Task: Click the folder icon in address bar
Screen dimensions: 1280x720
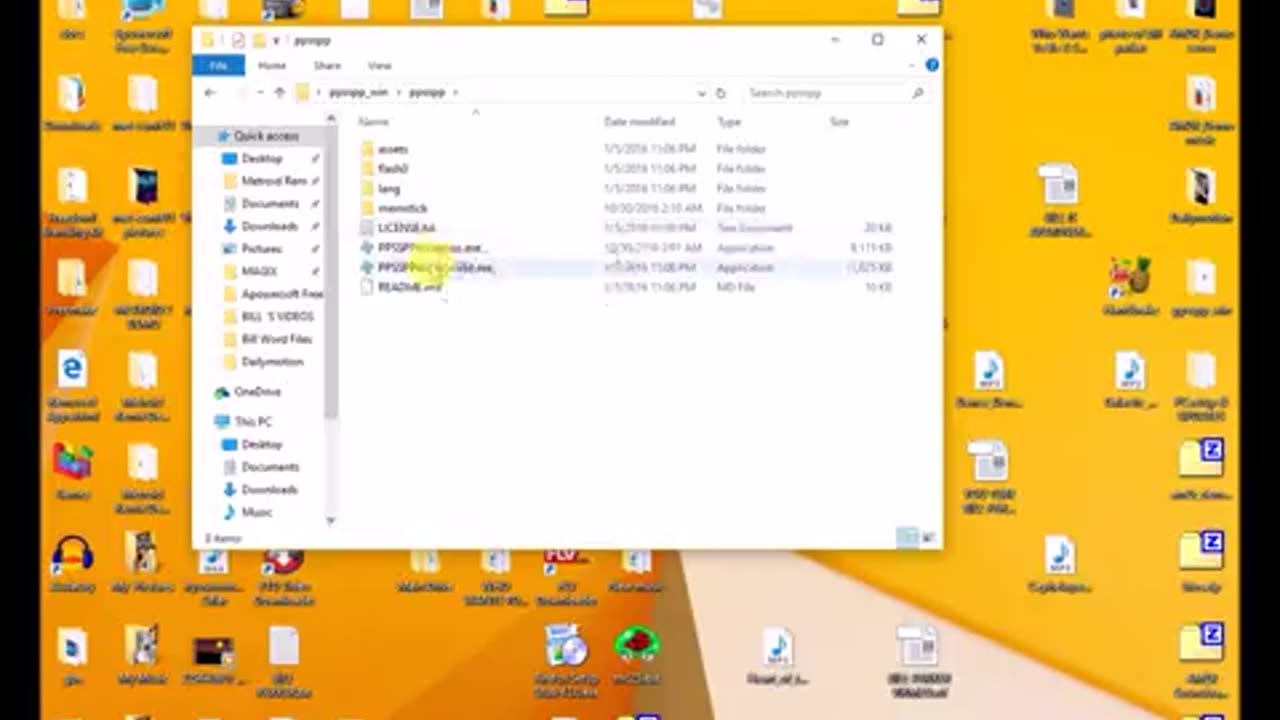Action: click(303, 92)
